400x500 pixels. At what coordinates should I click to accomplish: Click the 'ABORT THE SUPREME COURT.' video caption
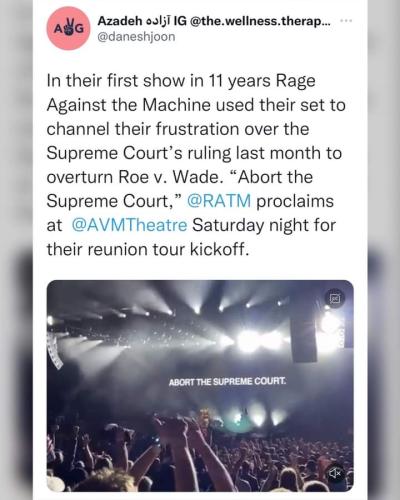227,381
